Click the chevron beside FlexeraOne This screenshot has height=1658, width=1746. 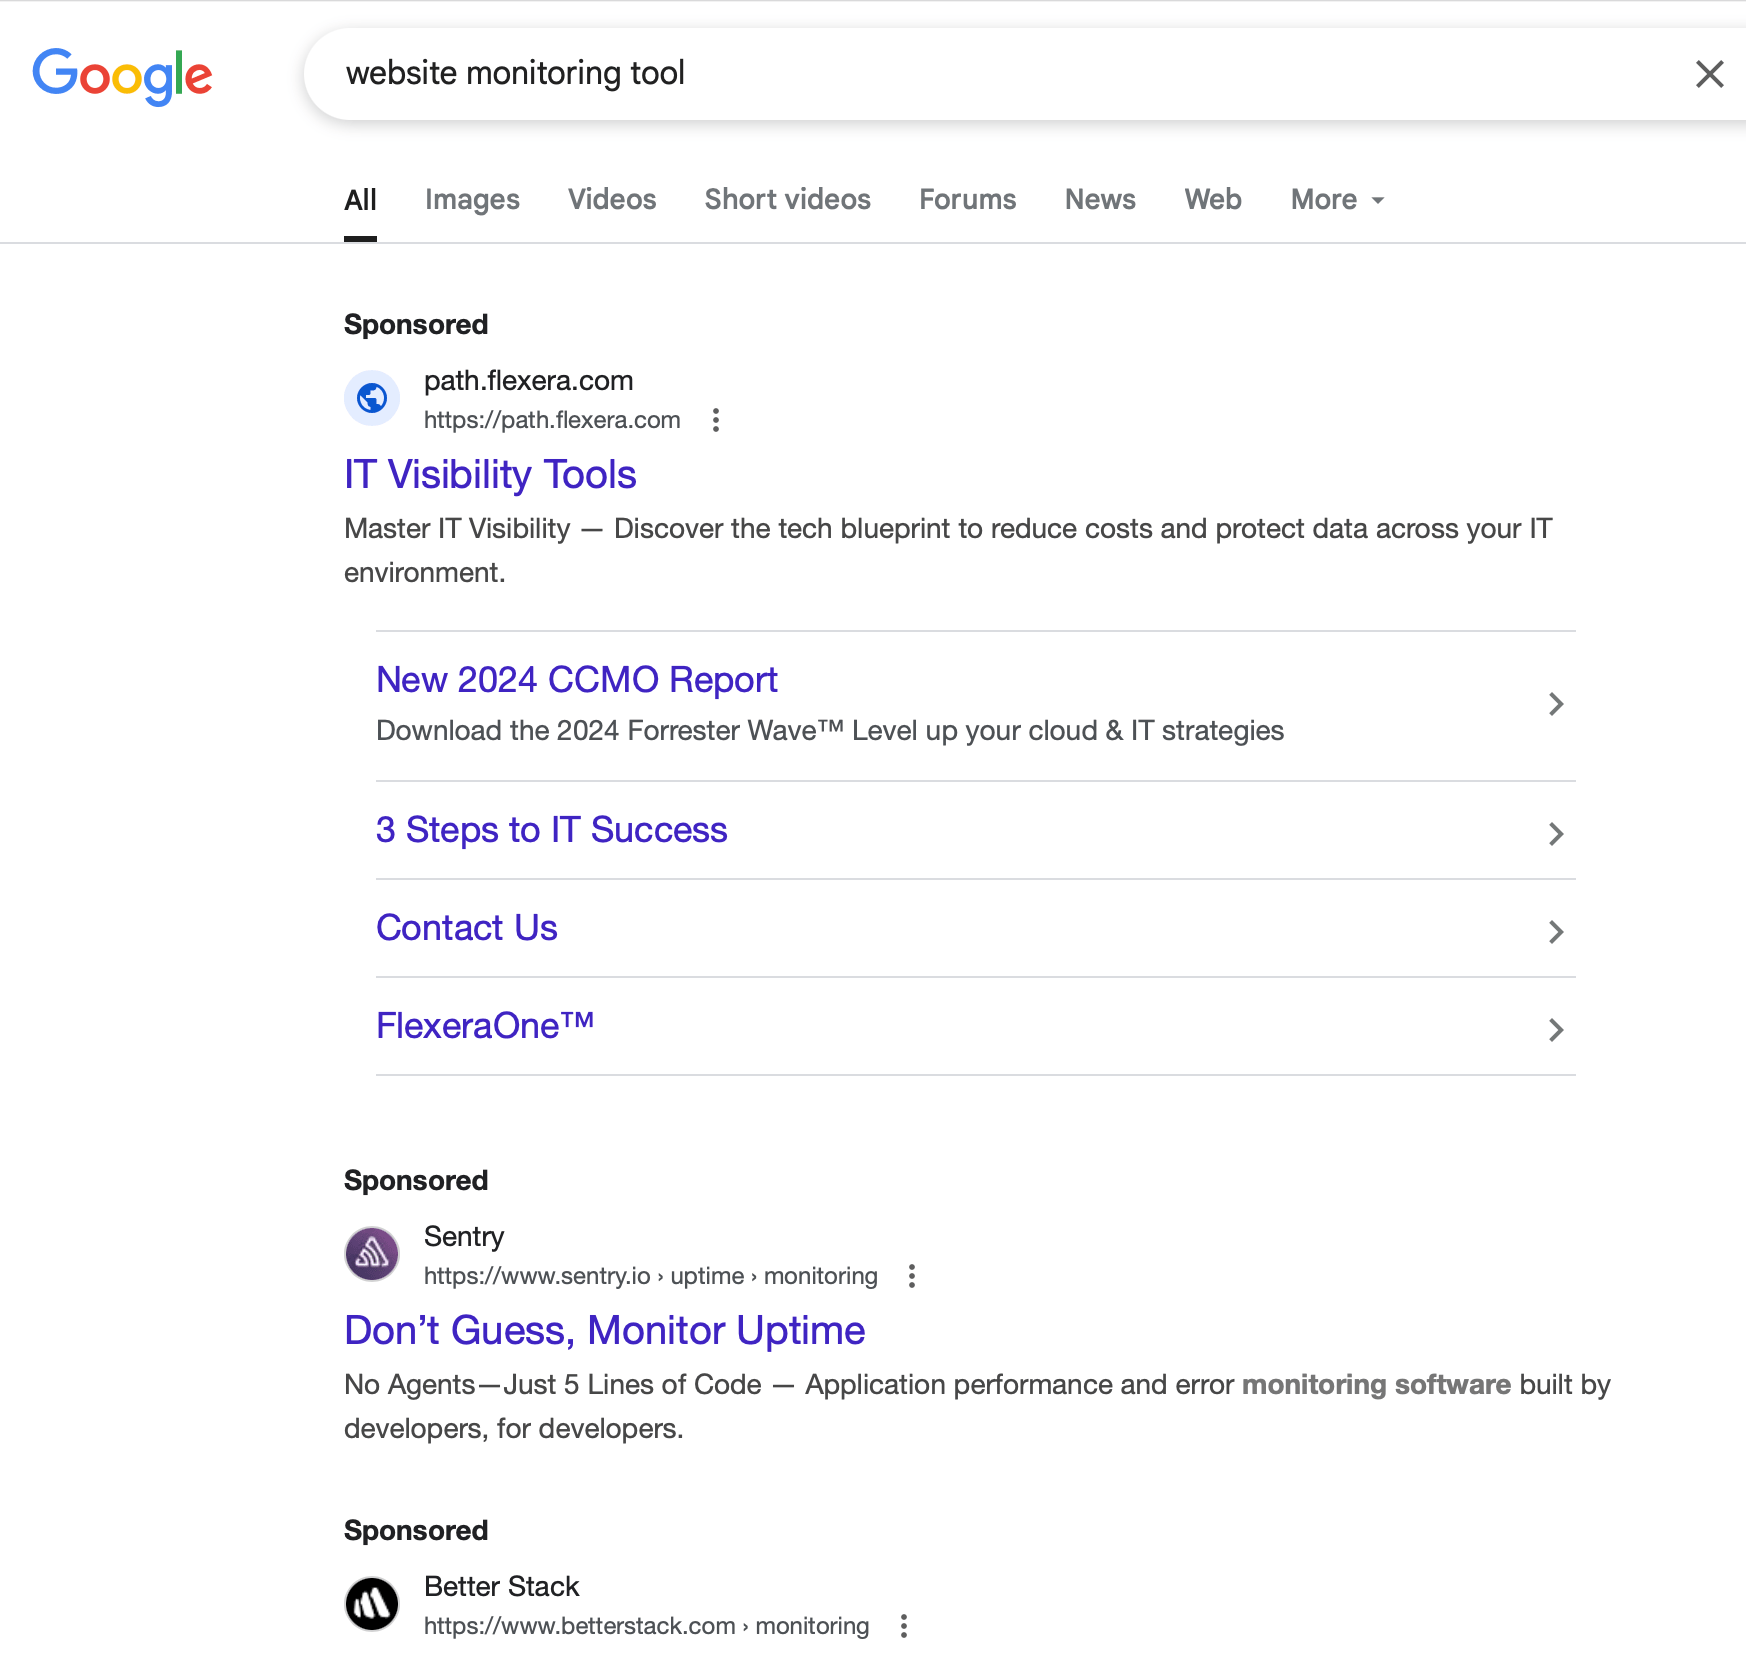point(1556,1030)
